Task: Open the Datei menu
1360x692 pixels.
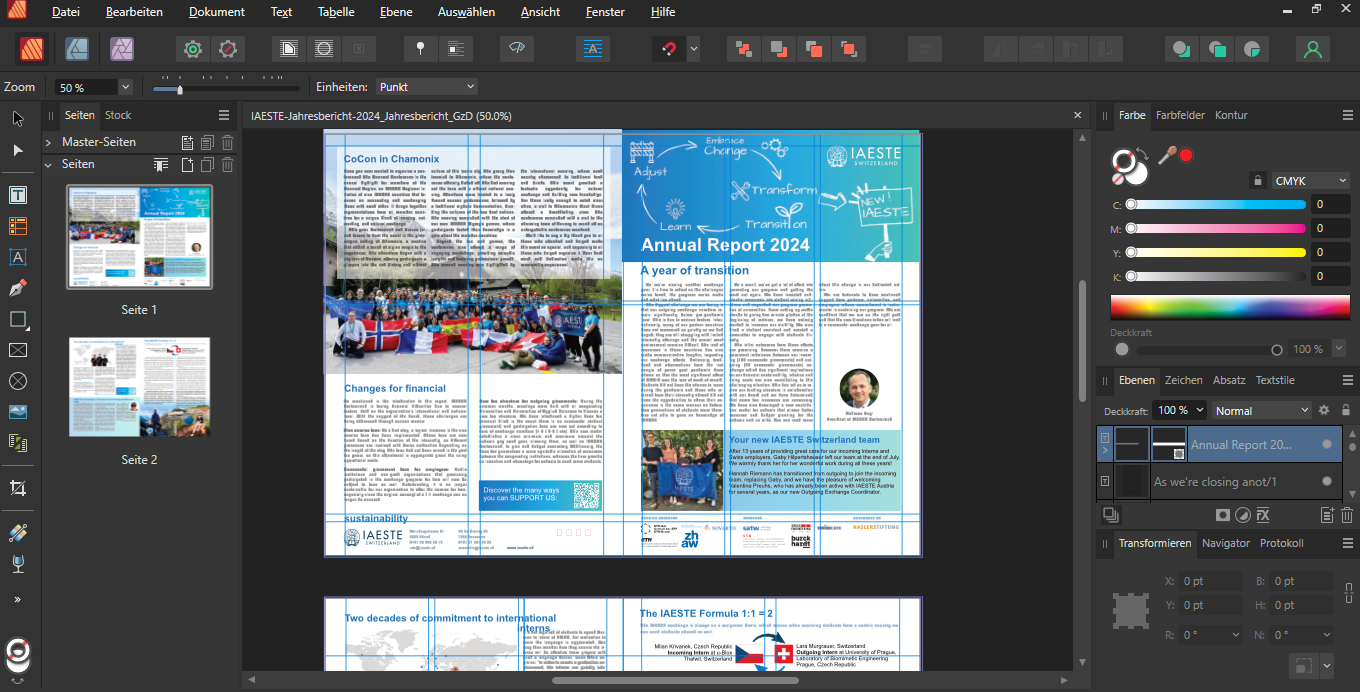Action: point(66,12)
